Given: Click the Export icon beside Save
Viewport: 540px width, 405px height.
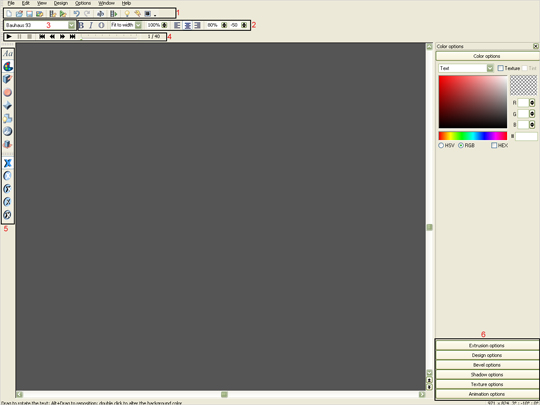Looking at the screenshot, I should coord(40,14).
